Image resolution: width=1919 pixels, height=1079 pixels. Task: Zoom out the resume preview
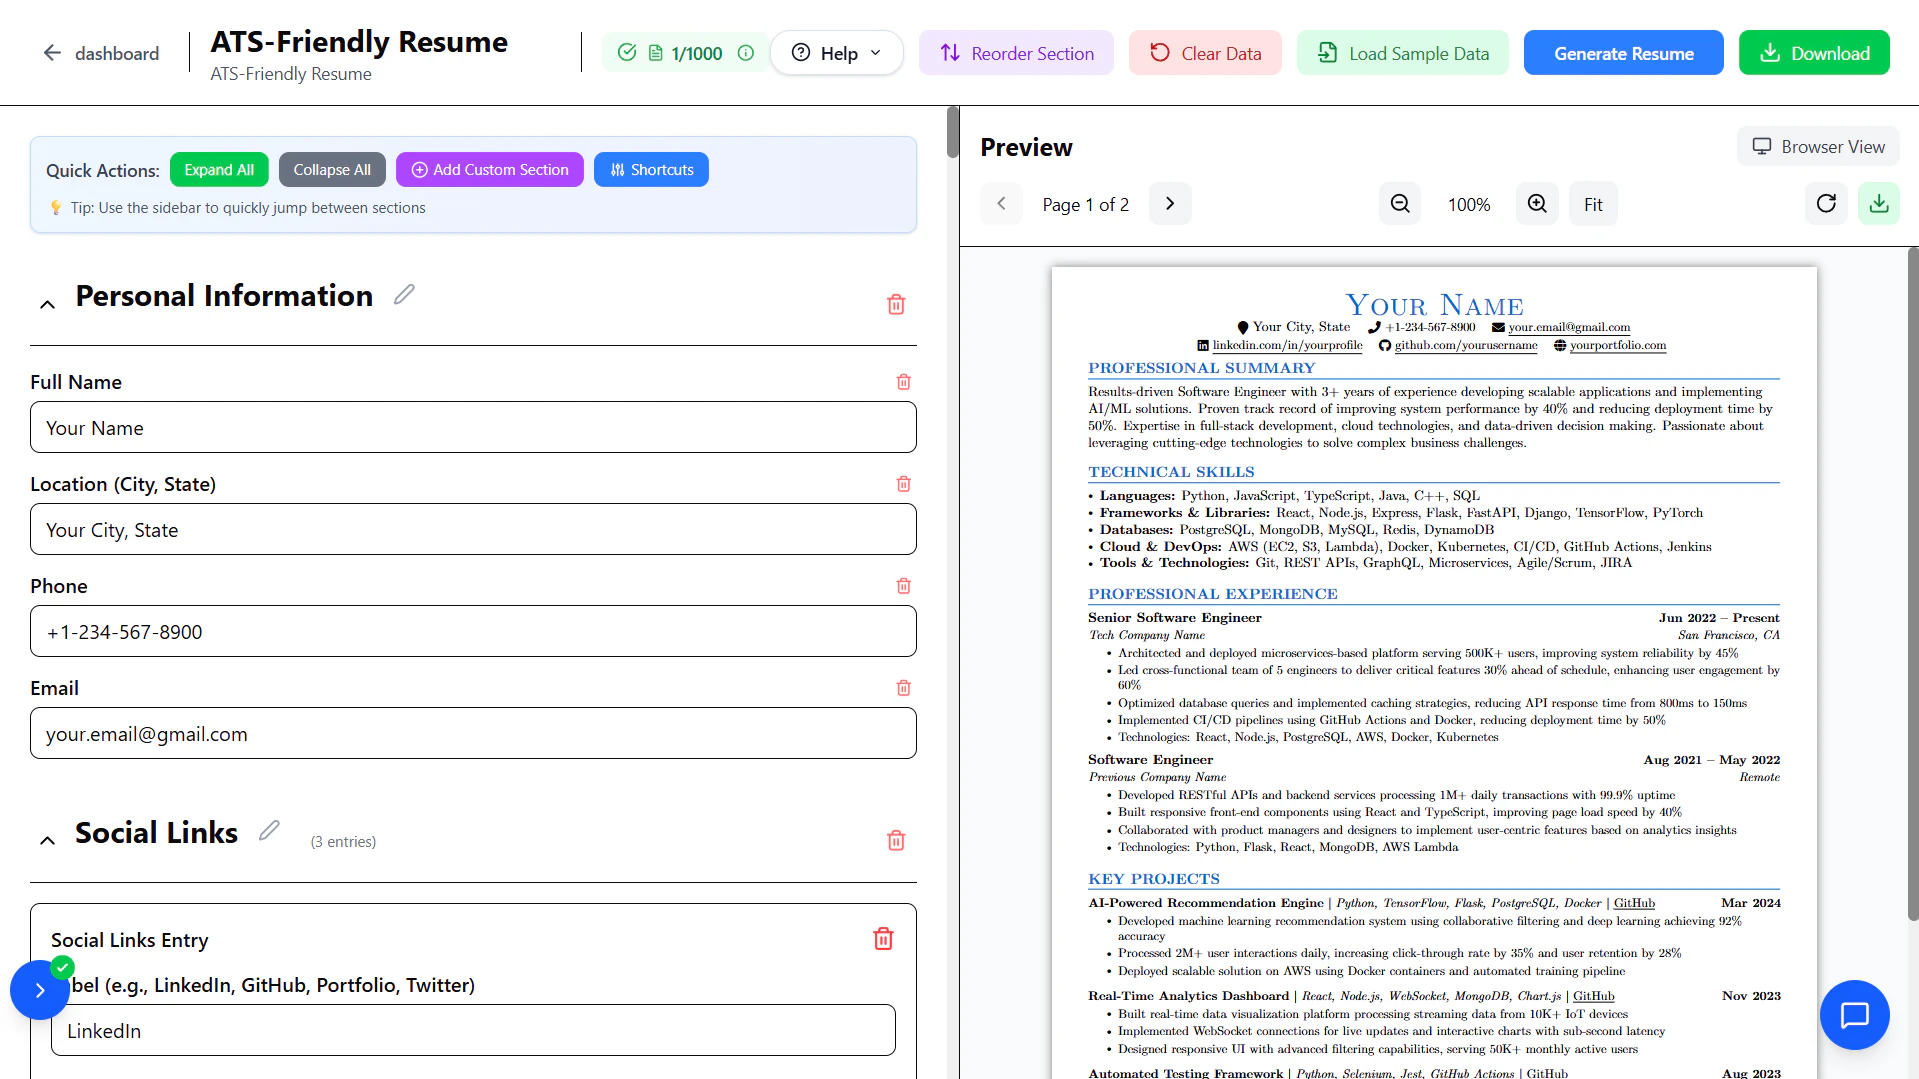1399,203
